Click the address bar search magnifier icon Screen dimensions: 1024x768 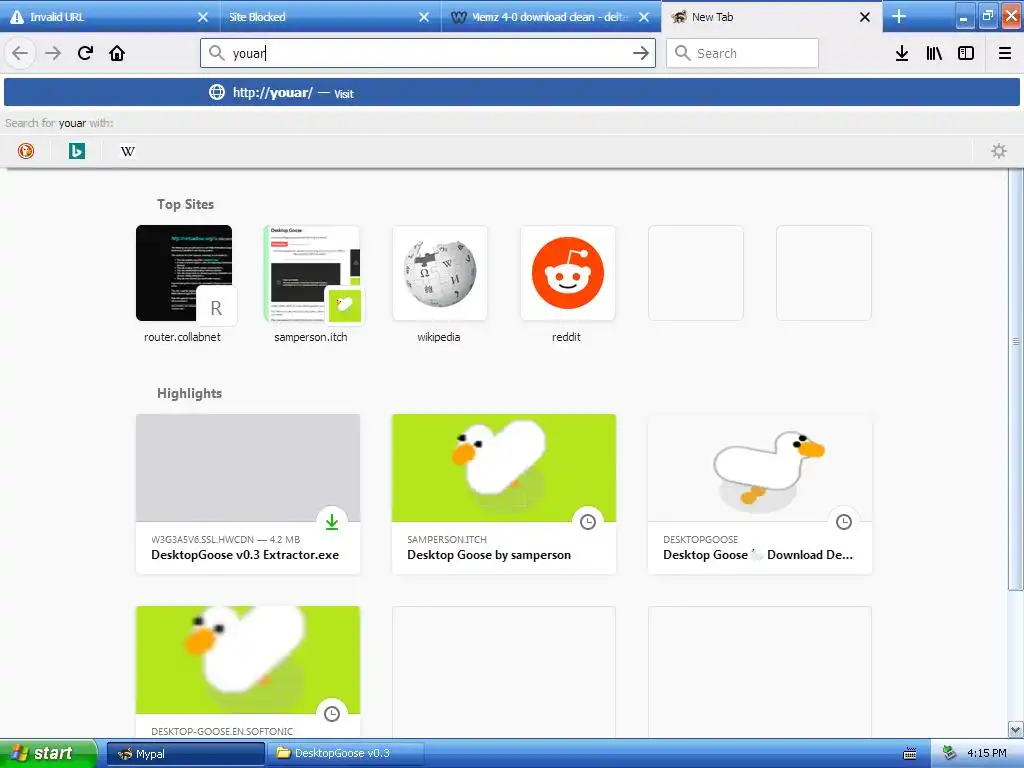[217, 53]
